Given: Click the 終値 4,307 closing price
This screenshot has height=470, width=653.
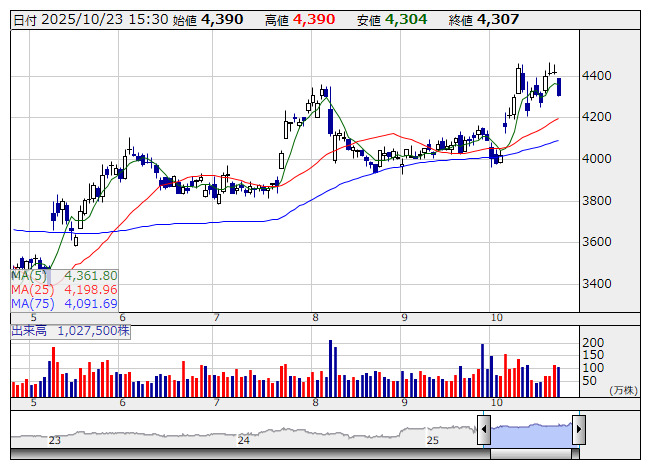Looking at the screenshot, I should 484,20.
